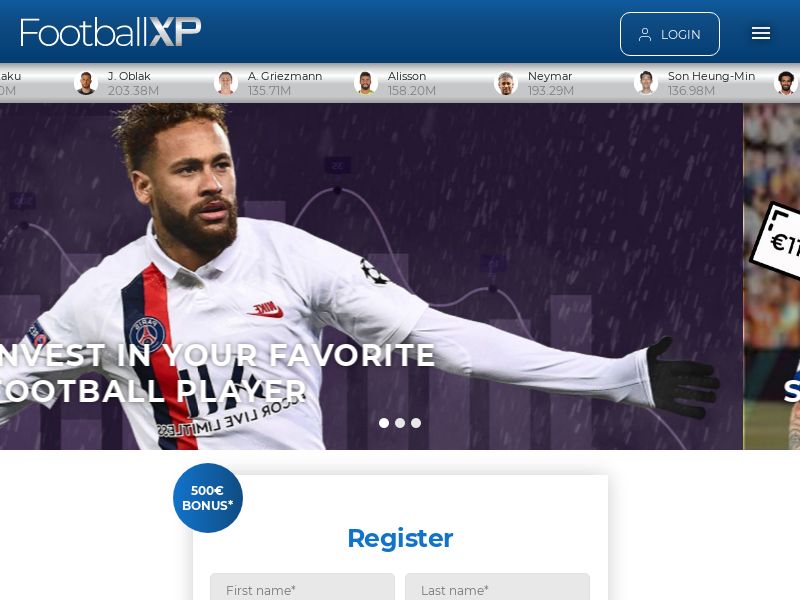This screenshot has width=800, height=600.
Task: Select J. Oblak player avatar
Action: click(x=86, y=83)
